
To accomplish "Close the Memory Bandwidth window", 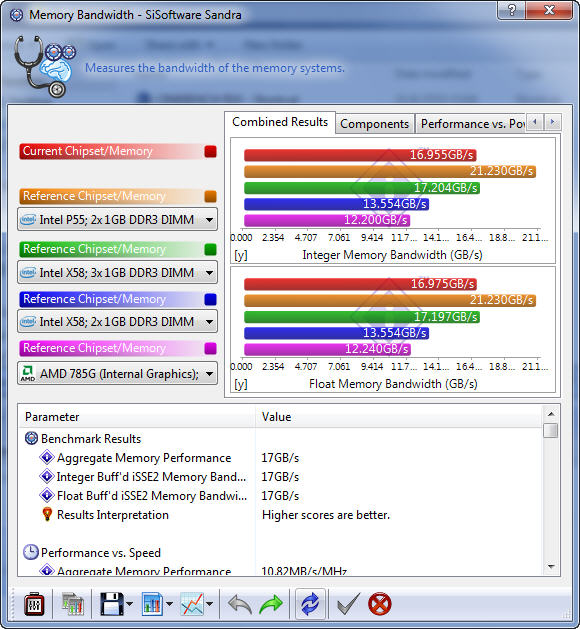I will pos(549,10).
